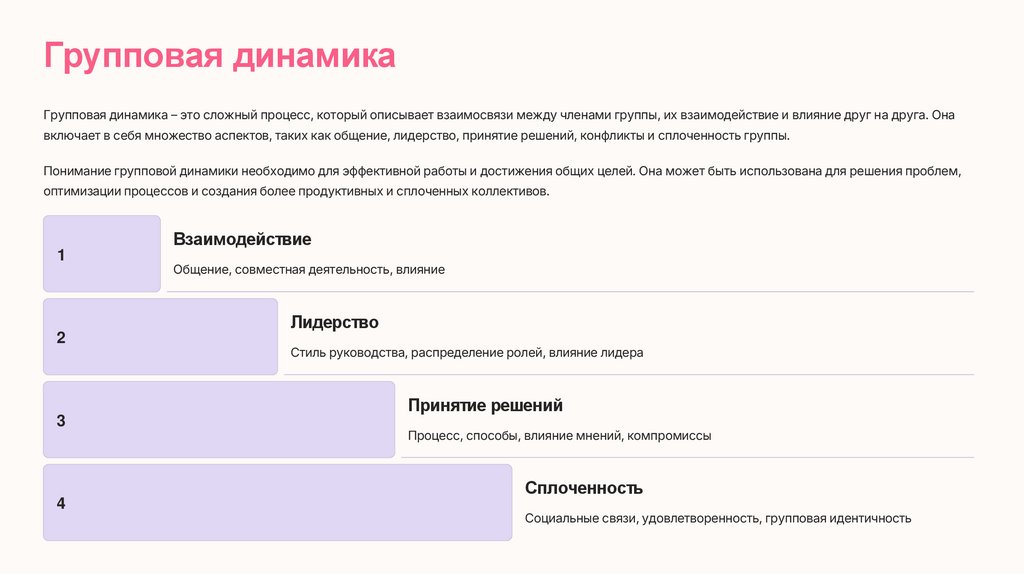Click the divider line under the "Взаимодействие" row
This screenshot has height=574, width=1024.
[x=570, y=292]
